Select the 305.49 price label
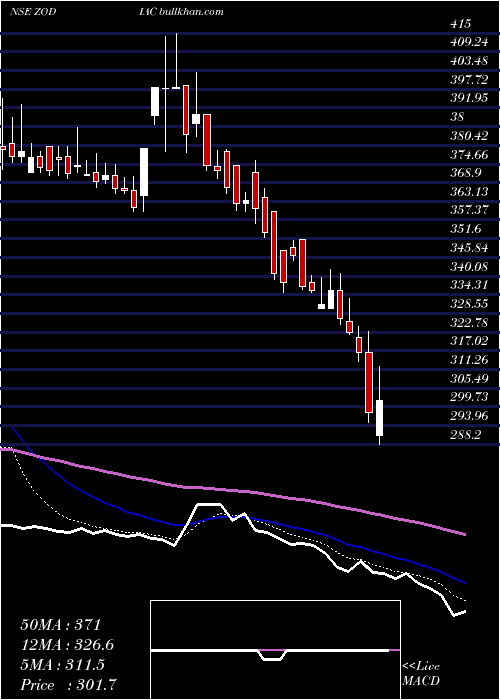 click(468, 379)
